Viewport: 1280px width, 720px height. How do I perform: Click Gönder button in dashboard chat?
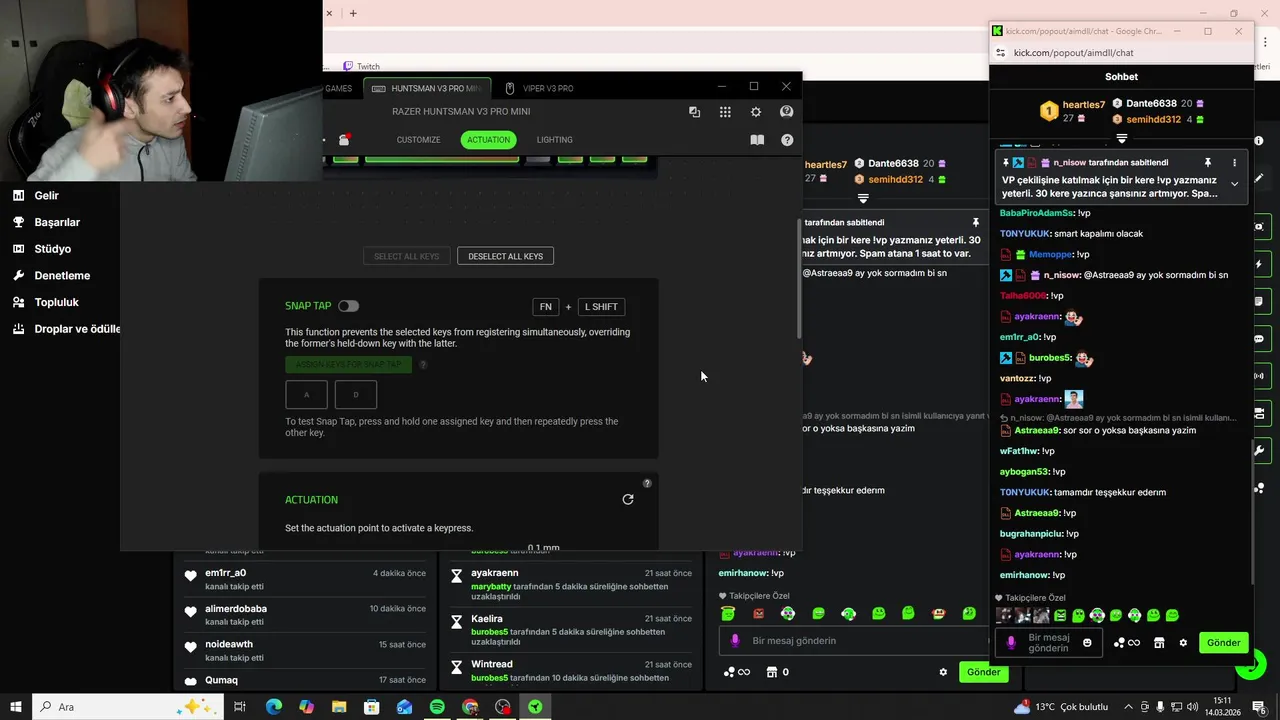click(x=983, y=672)
